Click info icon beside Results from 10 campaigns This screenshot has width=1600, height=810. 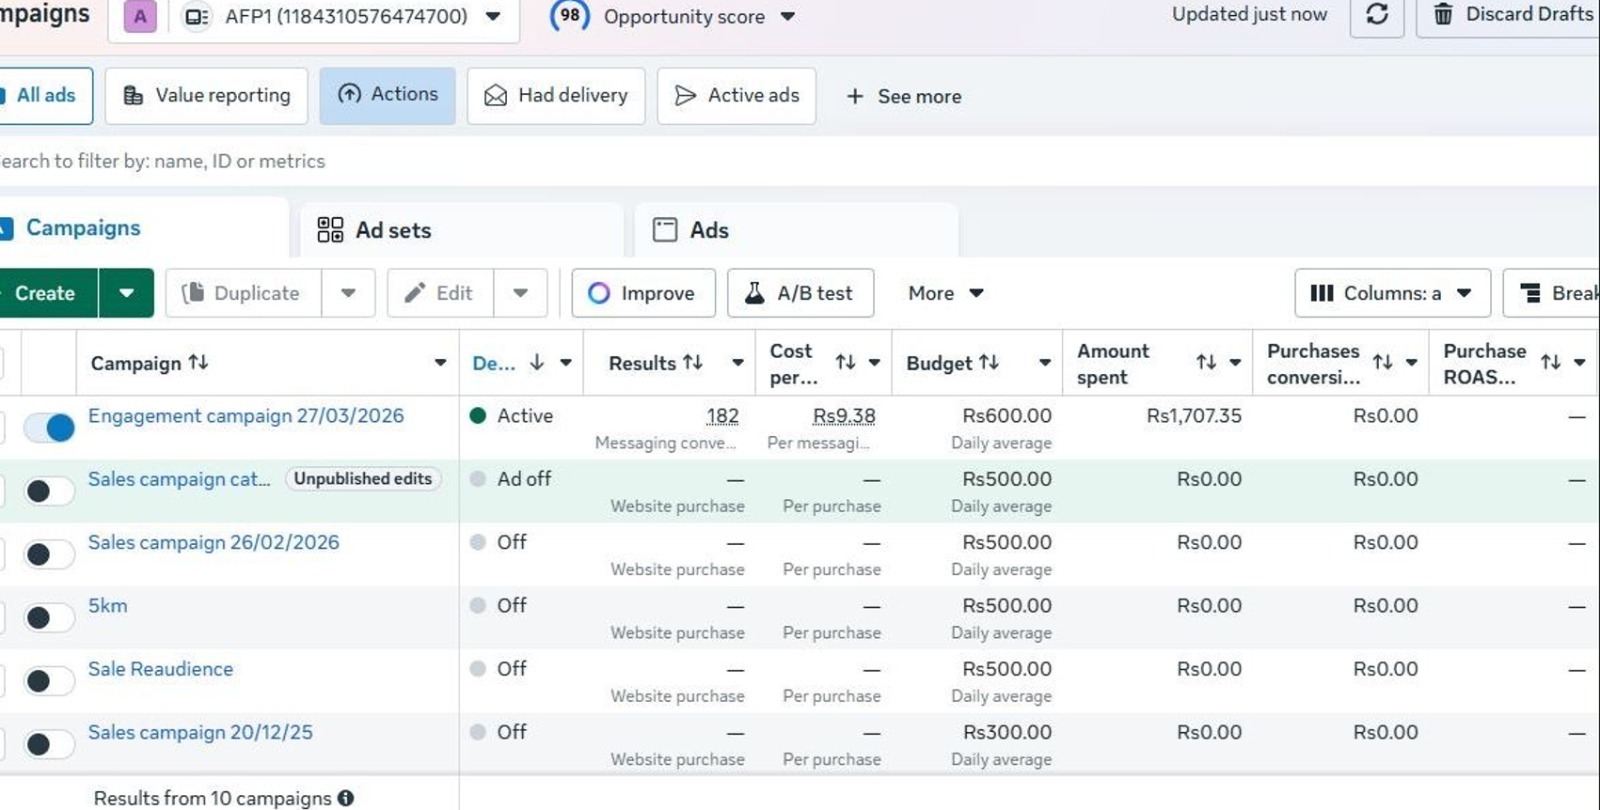[346, 798]
